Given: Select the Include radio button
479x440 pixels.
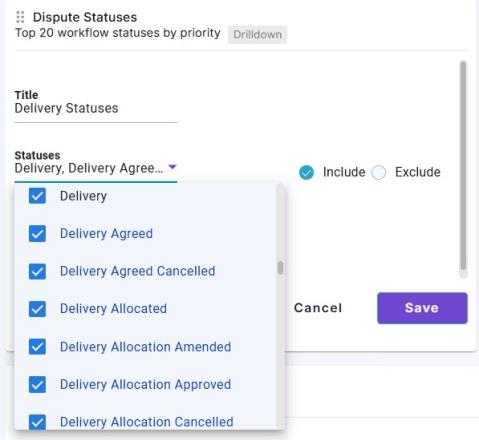Looking at the screenshot, I should coord(306,172).
